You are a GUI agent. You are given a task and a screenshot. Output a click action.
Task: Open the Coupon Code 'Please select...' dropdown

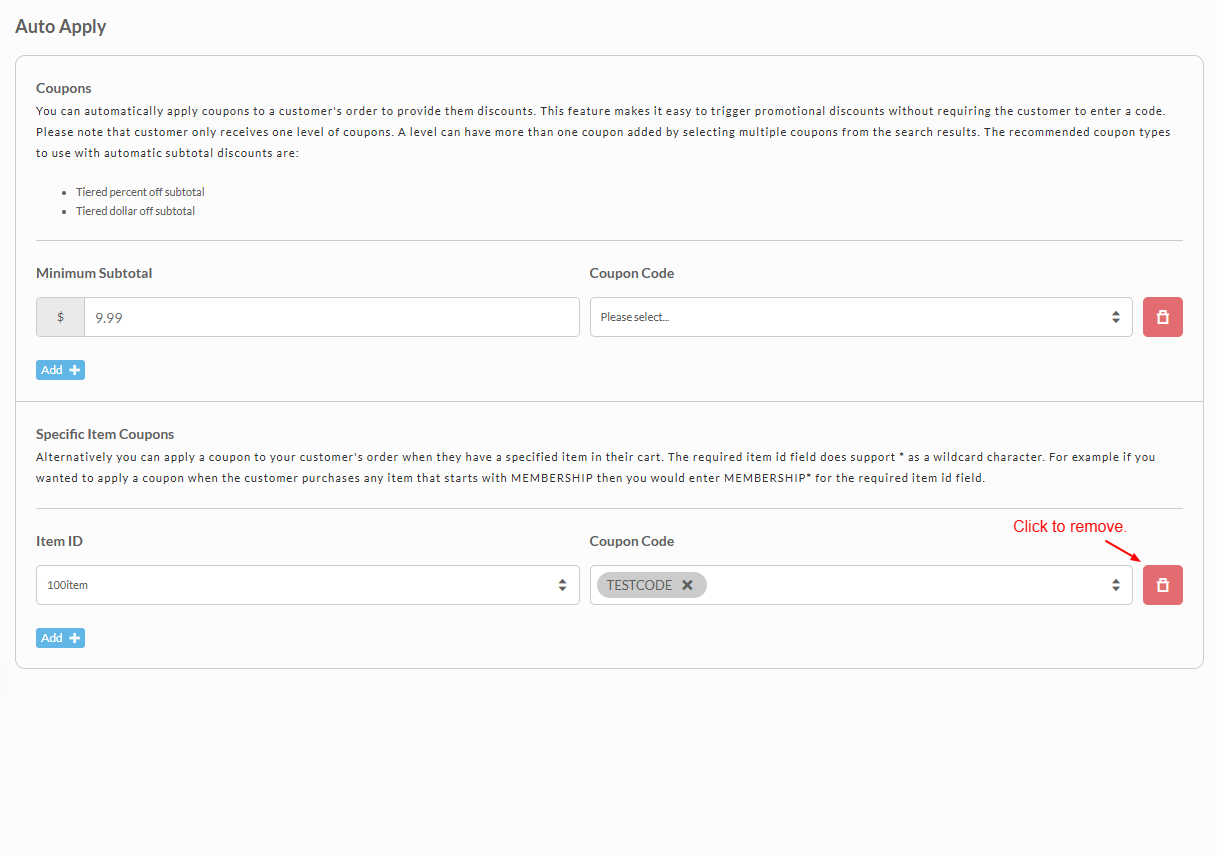861,317
